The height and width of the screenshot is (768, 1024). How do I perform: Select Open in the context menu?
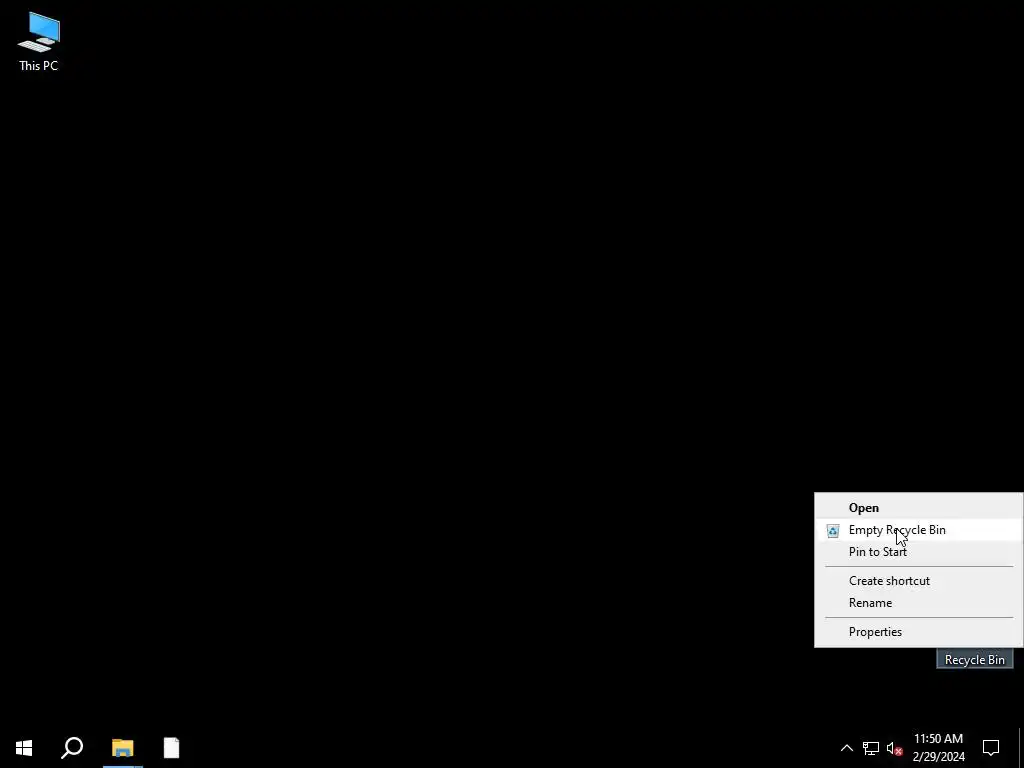[x=918, y=507]
